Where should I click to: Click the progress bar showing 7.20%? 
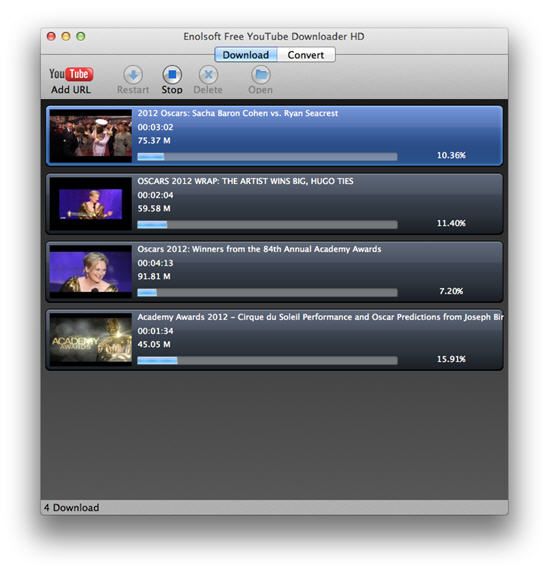coord(267,293)
